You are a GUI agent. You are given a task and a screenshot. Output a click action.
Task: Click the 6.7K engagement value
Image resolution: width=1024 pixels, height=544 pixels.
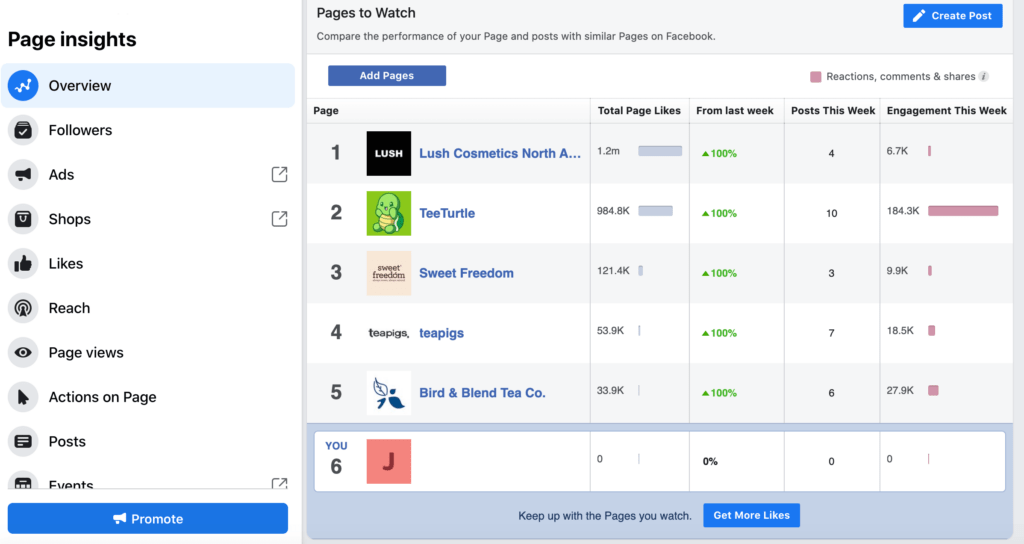pos(897,151)
